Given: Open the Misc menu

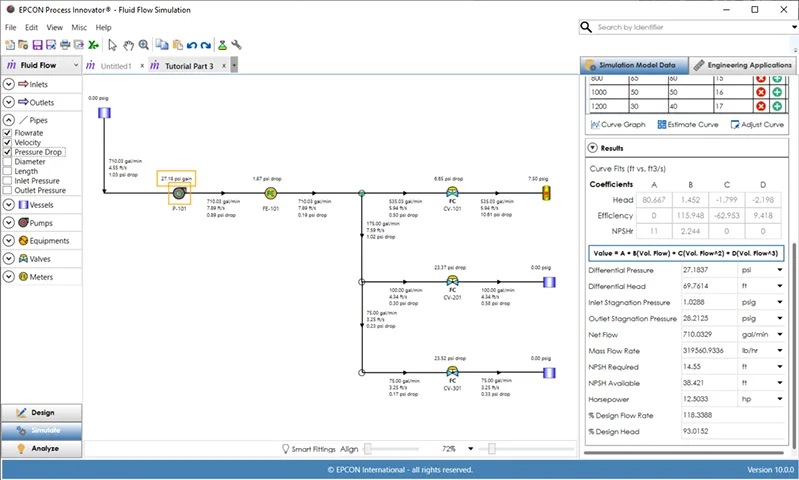Looking at the screenshot, I should 79,27.
